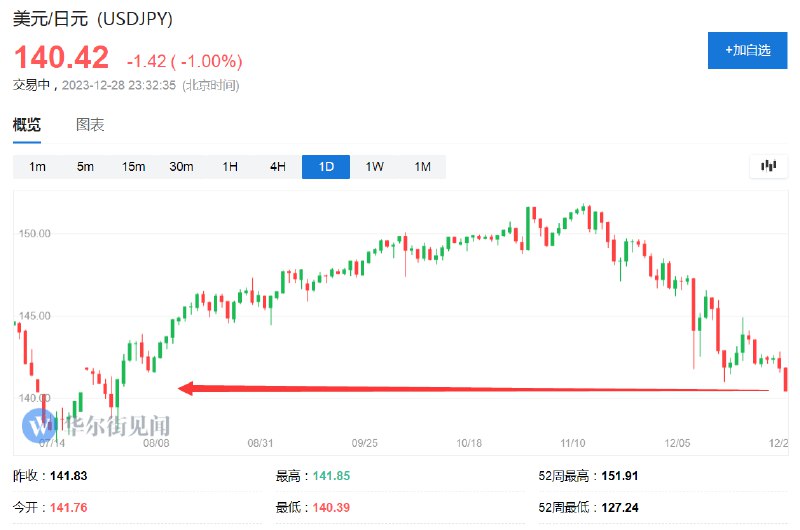Click the 11/10 date axis label
The width and height of the screenshot is (800, 530).
coord(573,443)
